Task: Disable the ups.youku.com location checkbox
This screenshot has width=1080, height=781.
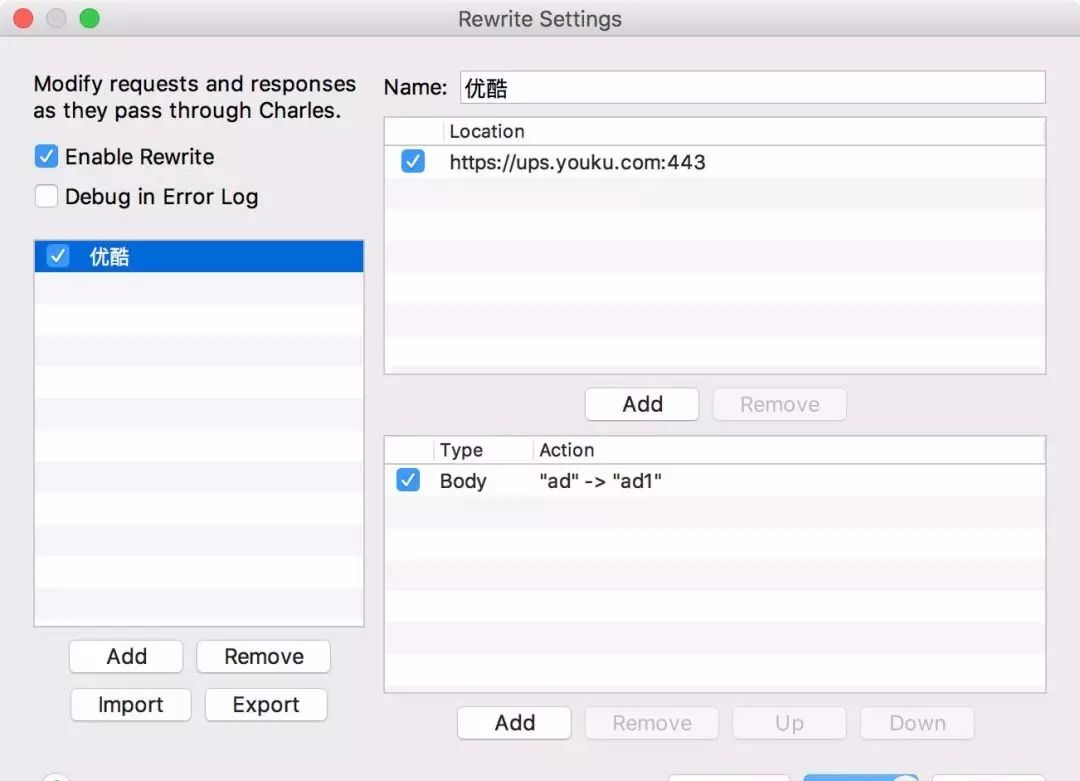Action: click(413, 162)
